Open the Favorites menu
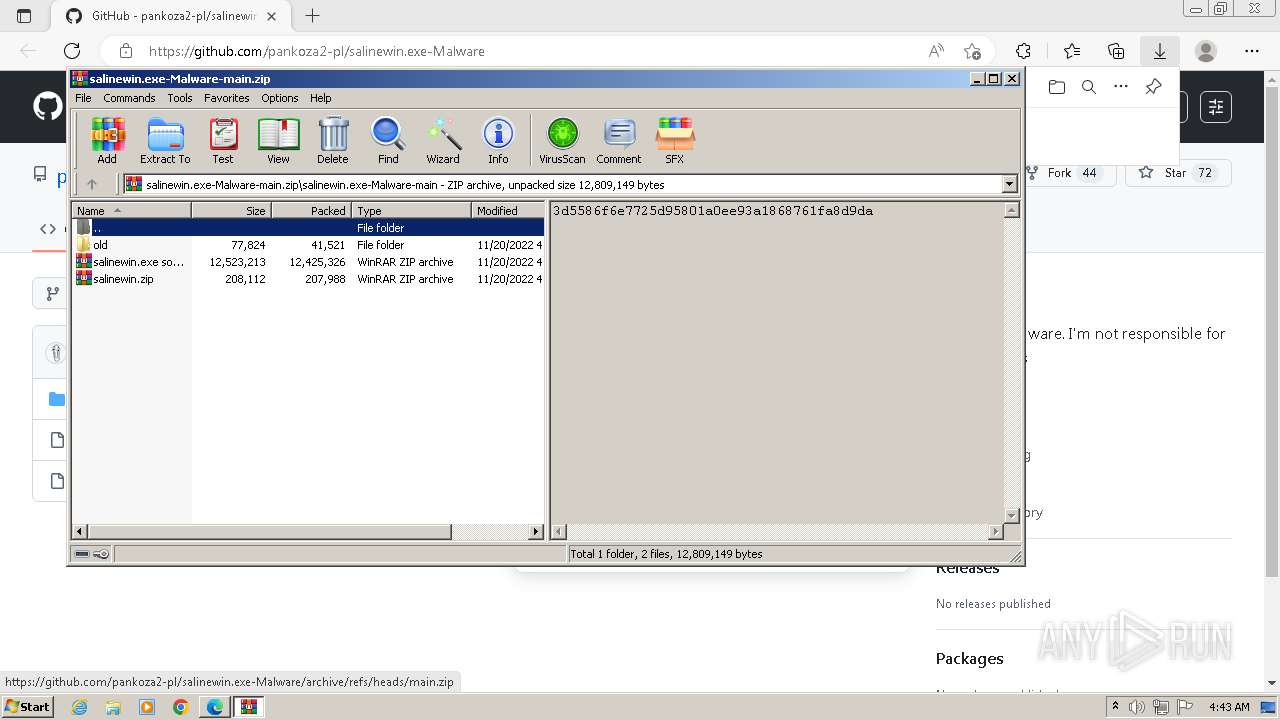Viewport: 1280px width, 720px height. coord(227,98)
